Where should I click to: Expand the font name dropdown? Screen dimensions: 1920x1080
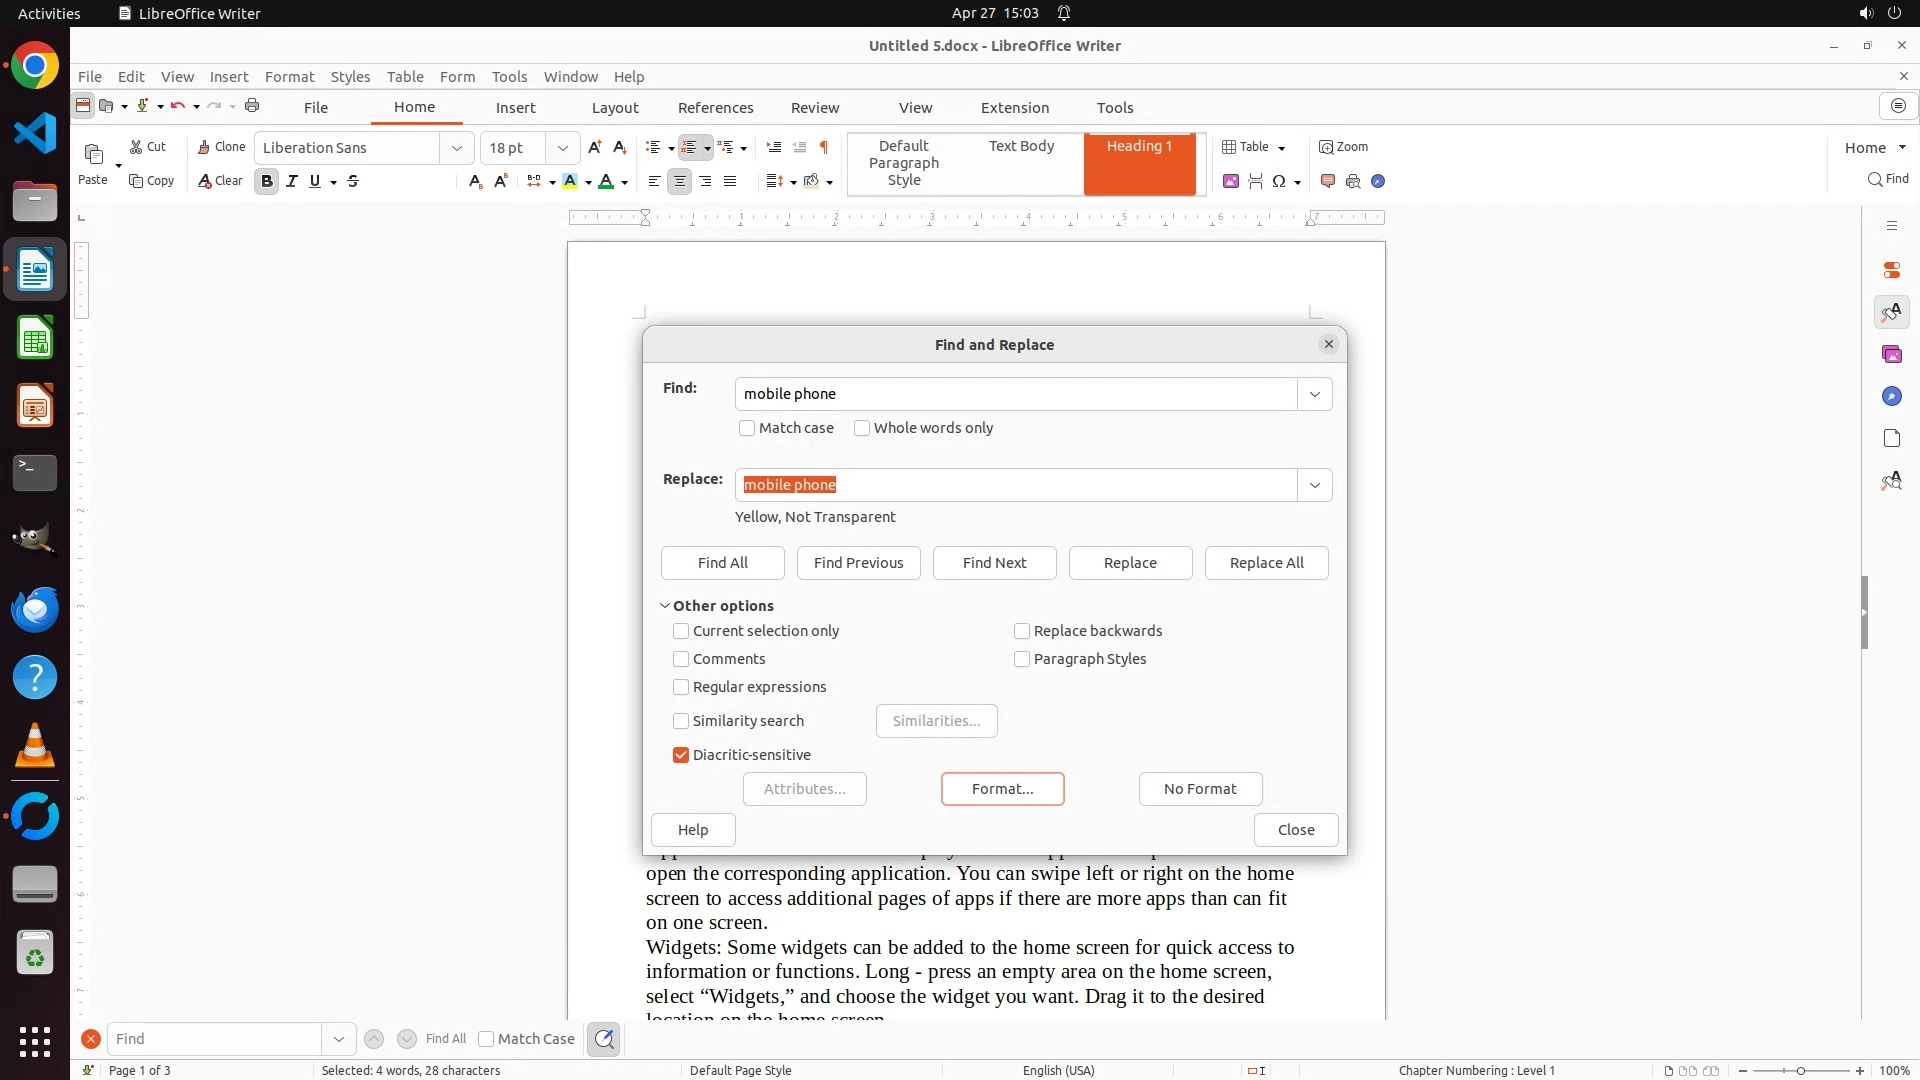456,148
